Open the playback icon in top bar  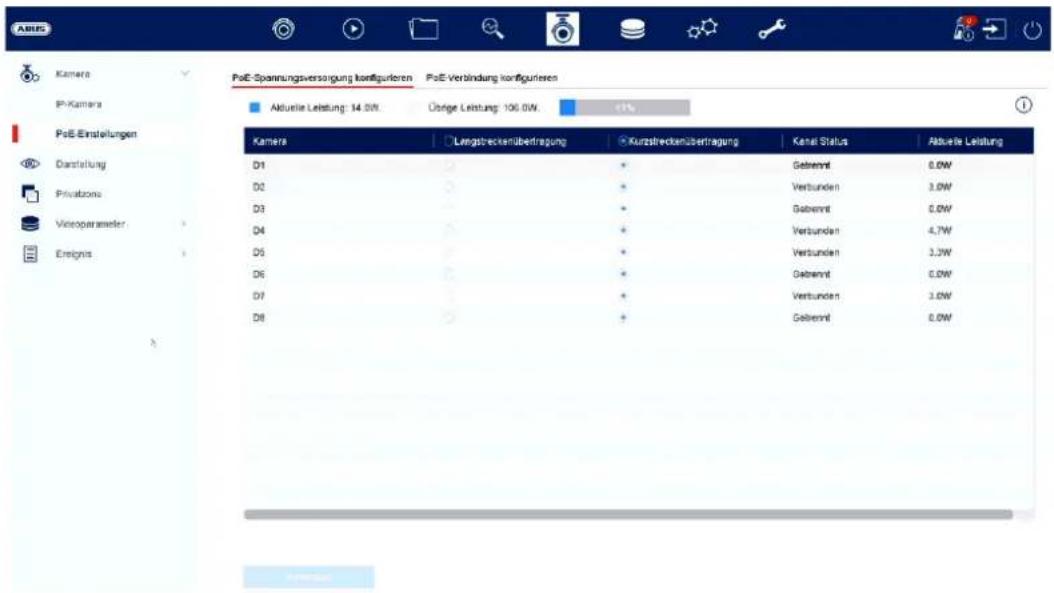tap(353, 29)
